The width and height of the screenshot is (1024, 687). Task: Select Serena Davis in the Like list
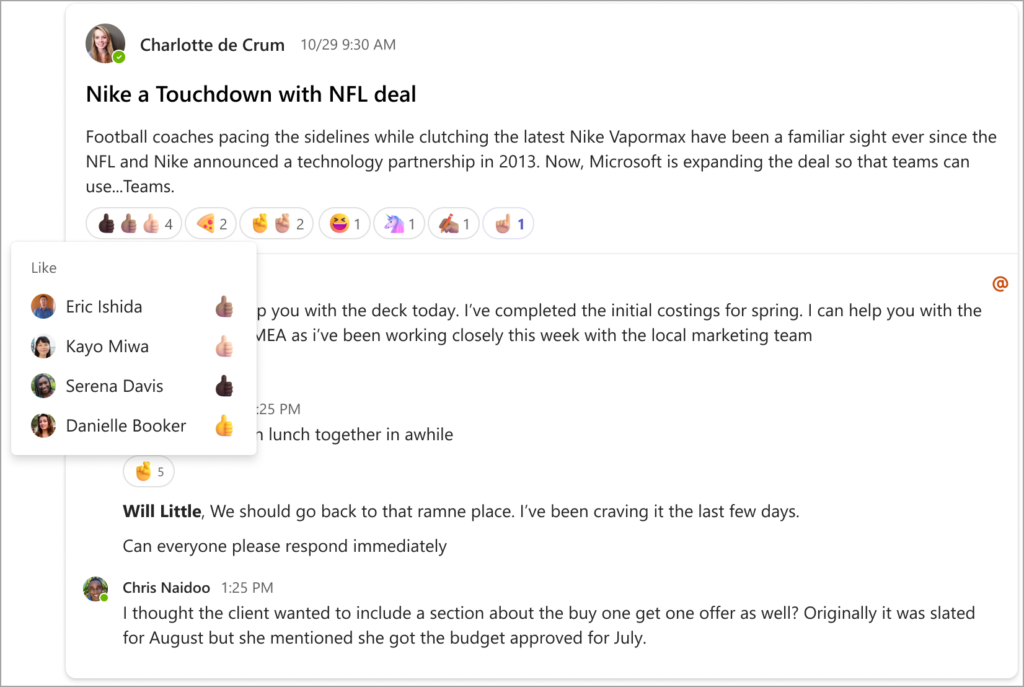click(133, 386)
